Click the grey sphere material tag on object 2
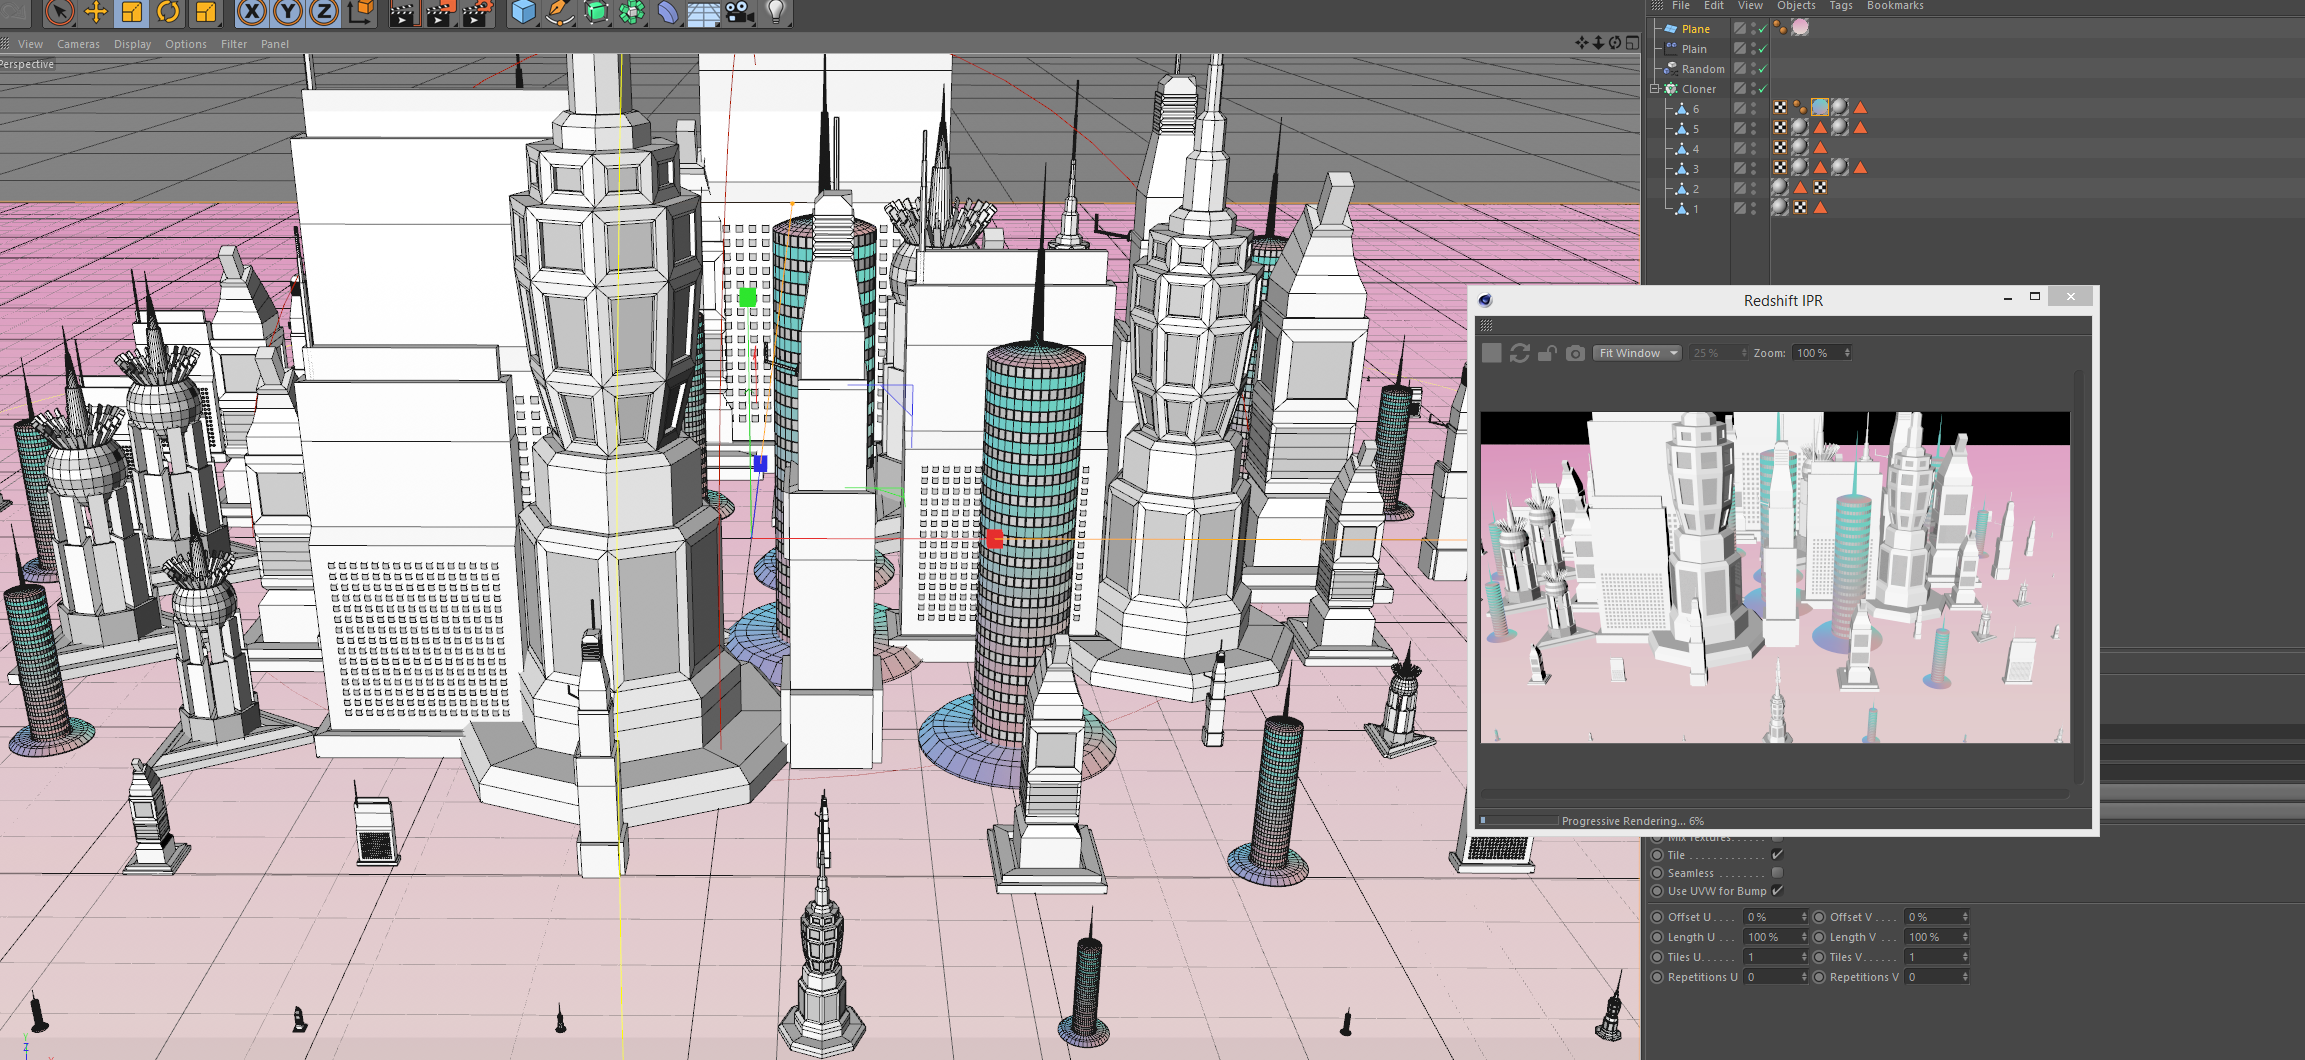 1780,188
